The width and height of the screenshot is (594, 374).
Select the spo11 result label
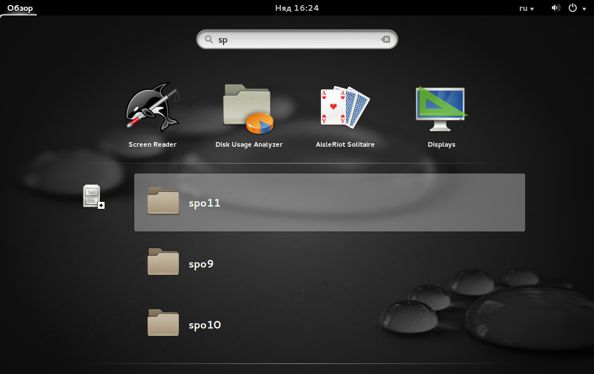204,203
